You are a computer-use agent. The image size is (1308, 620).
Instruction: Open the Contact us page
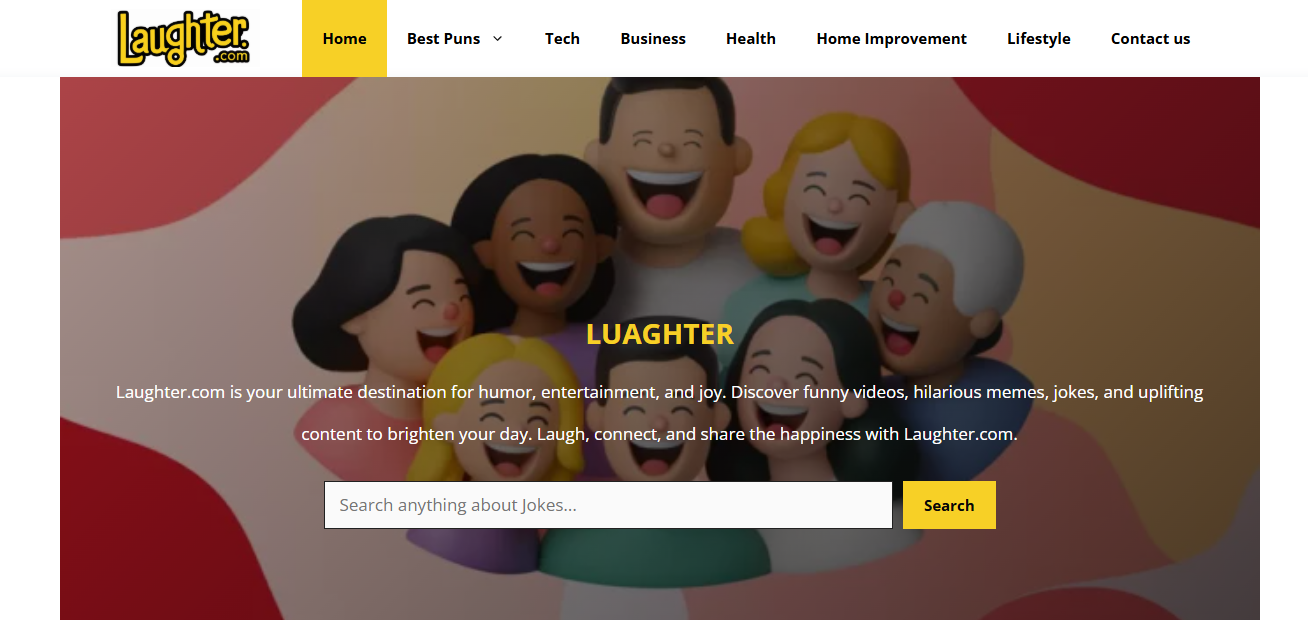tap(1150, 38)
